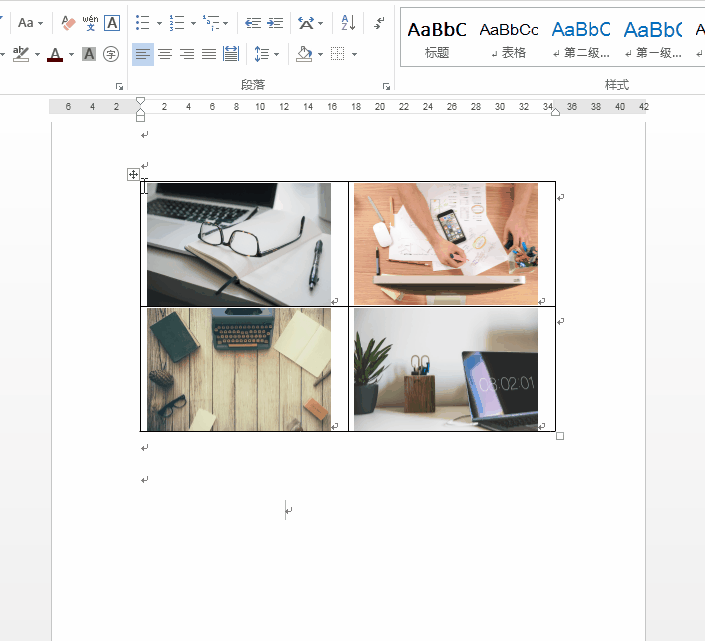Click the numbered list icon
705x641 pixels.
pos(177,22)
